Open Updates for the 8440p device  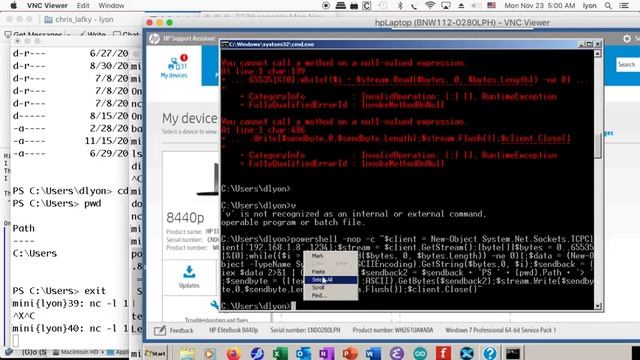[x=189, y=277]
